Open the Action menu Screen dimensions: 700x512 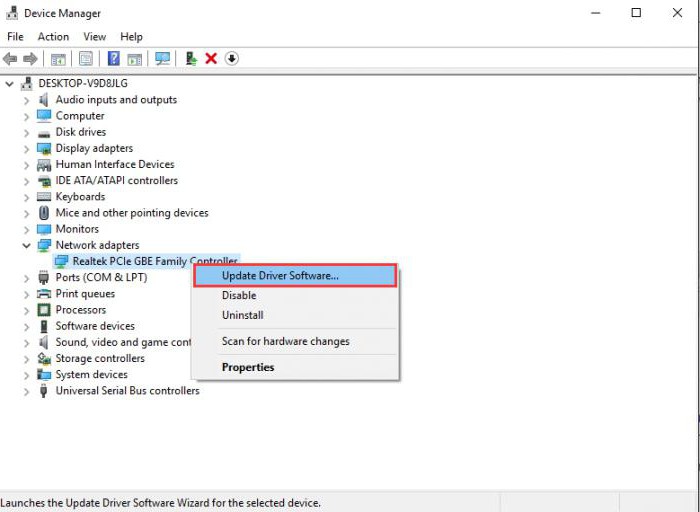click(x=53, y=37)
